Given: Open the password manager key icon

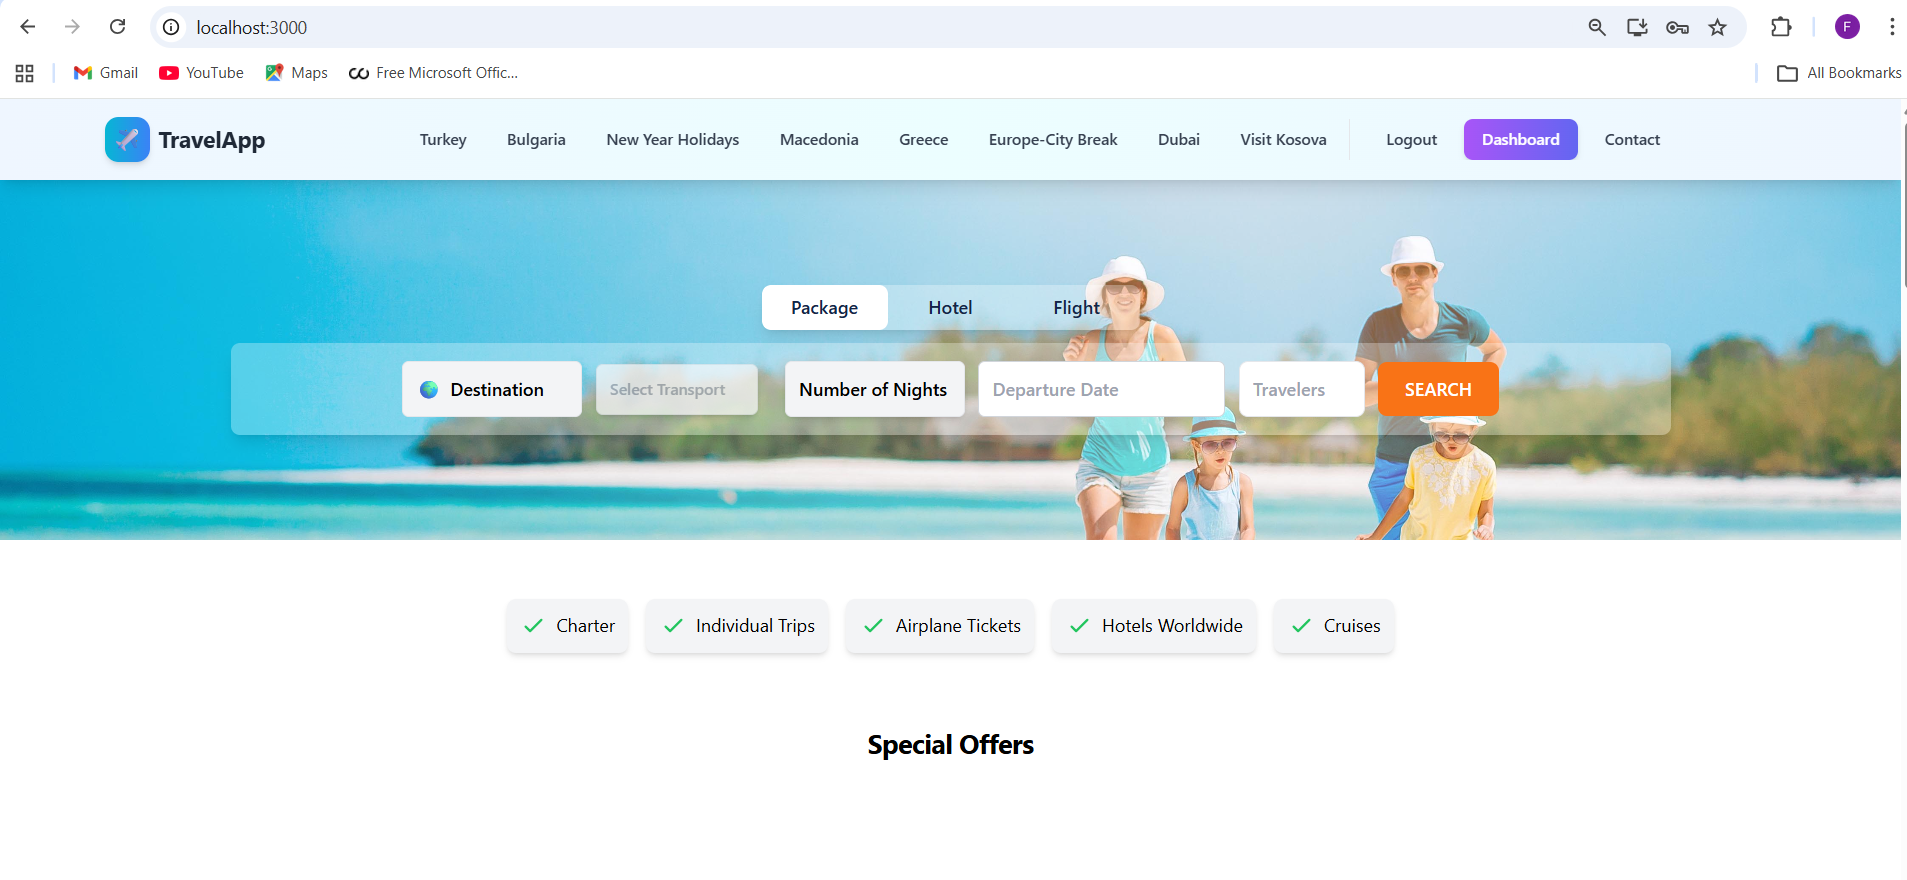Looking at the screenshot, I should click(x=1677, y=27).
